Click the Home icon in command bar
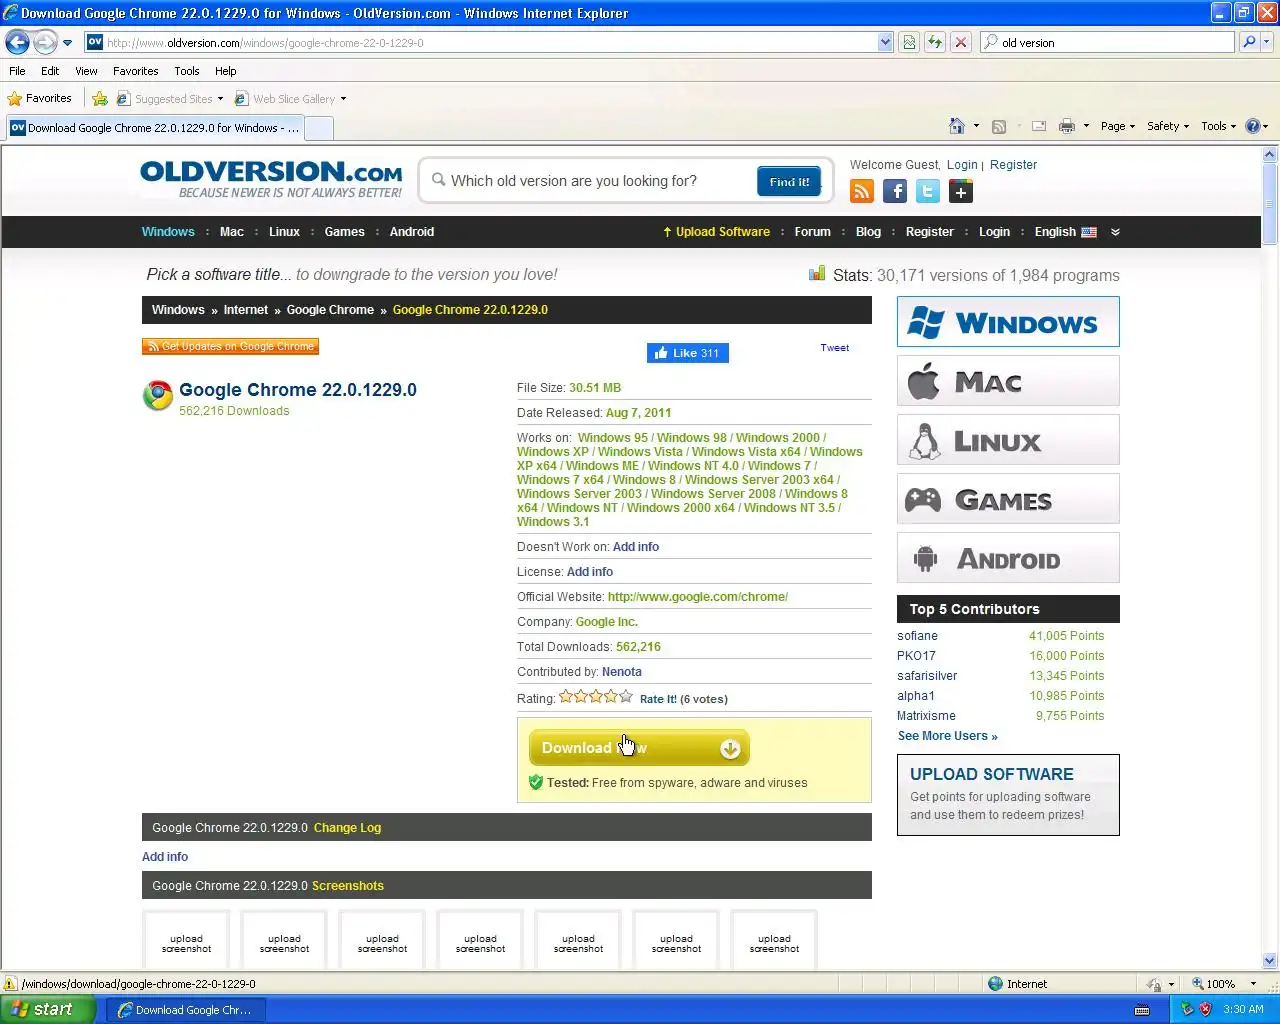 tap(957, 126)
